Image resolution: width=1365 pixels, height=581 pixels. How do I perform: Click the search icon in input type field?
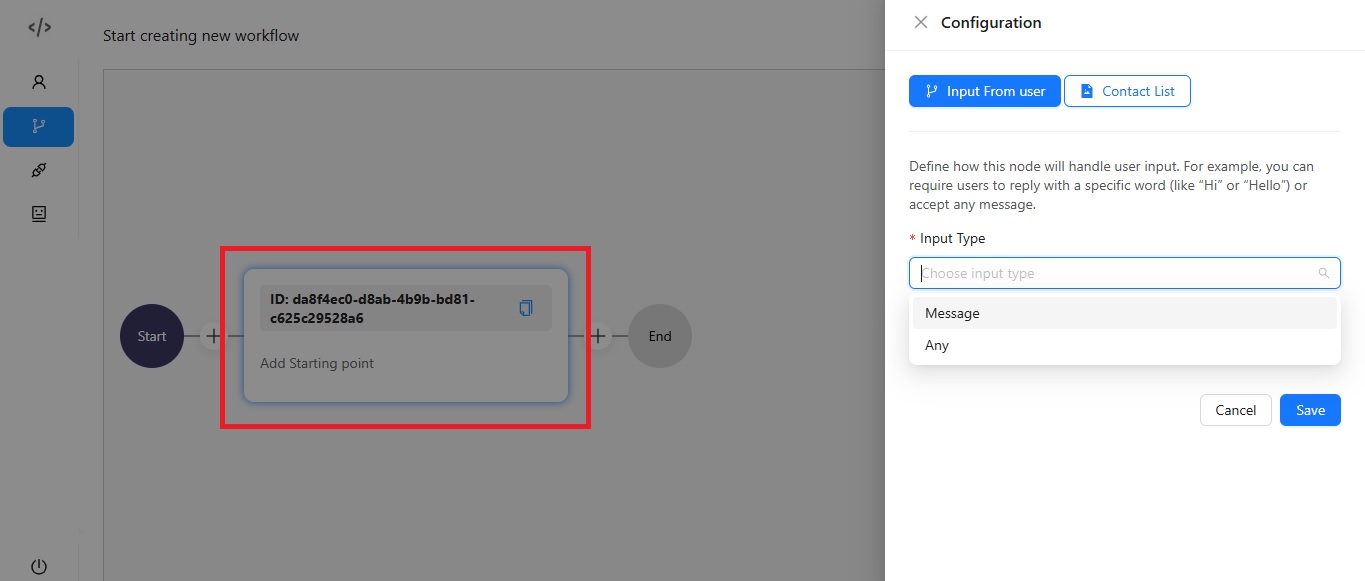[1324, 273]
